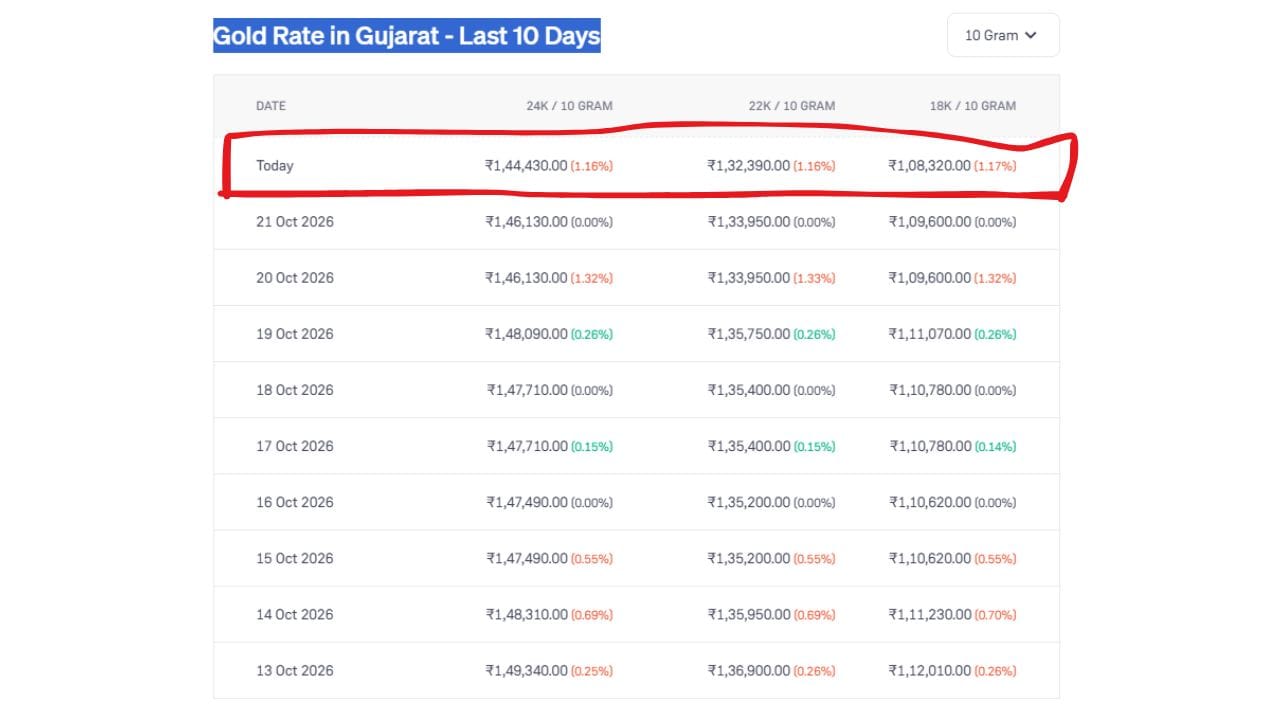This screenshot has height=720, width=1280.
Task: Click the 13 Oct 2026 date cell
Action: pyautogui.click(x=295, y=670)
